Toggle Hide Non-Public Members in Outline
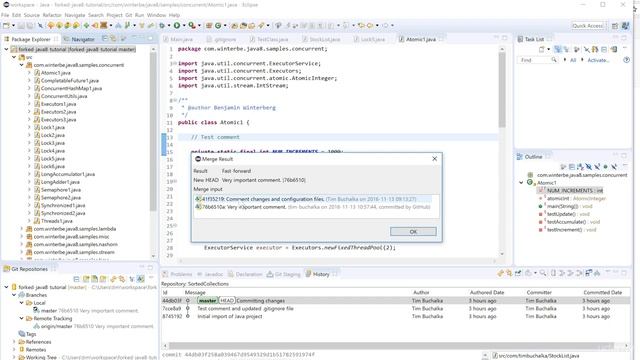 [x=605, y=167]
